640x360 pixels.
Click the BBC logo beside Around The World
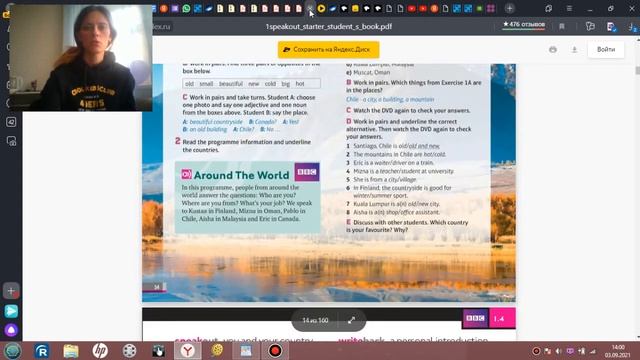pos(307,172)
